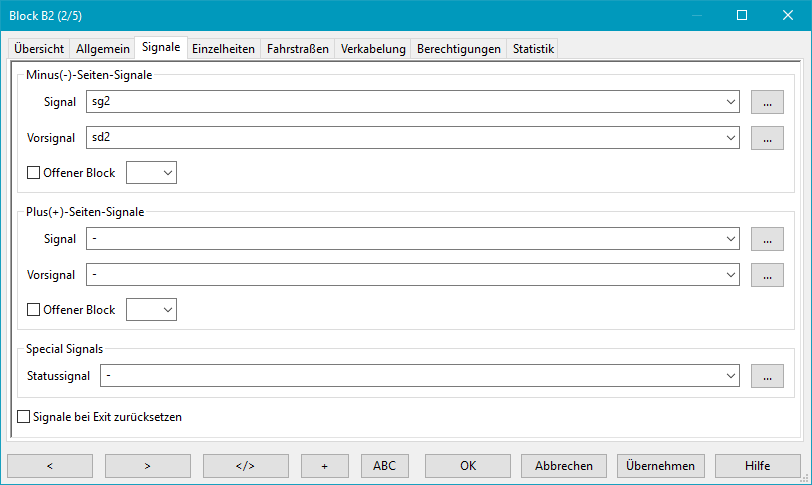Enable Offener Block under Plus-Seiten-Signale

(x=34, y=310)
